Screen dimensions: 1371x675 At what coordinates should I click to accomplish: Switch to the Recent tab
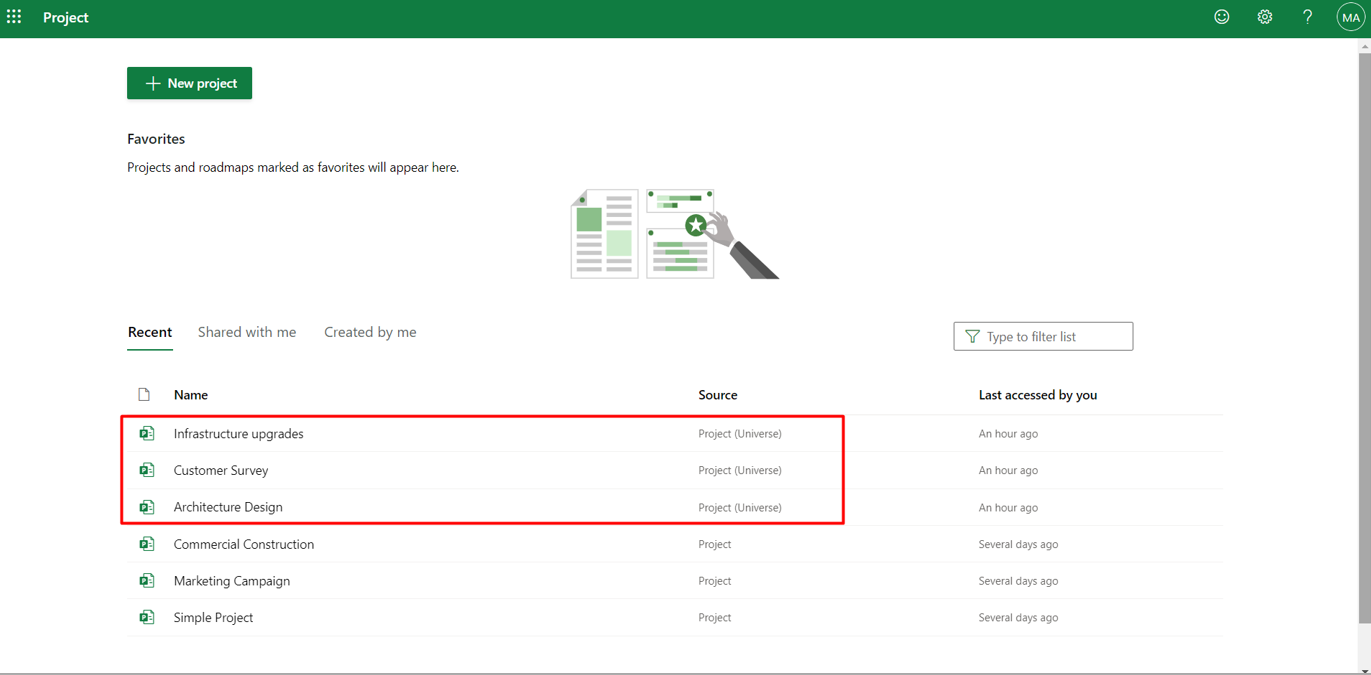point(150,332)
